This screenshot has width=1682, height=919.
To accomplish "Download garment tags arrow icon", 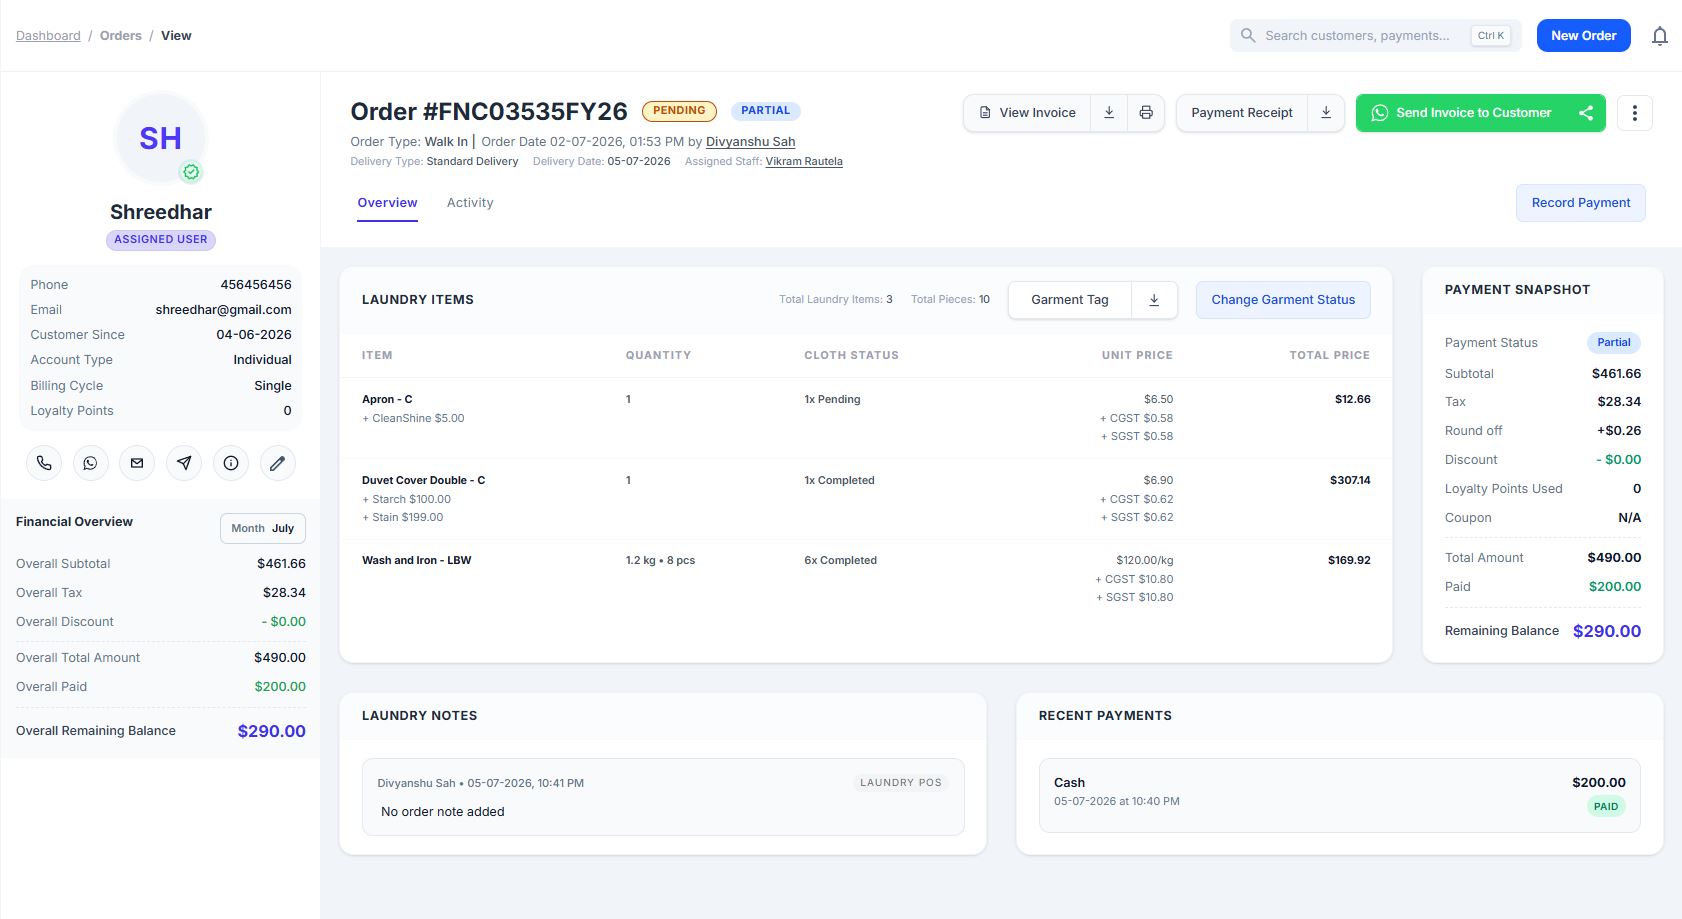I will [x=1154, y=300].
